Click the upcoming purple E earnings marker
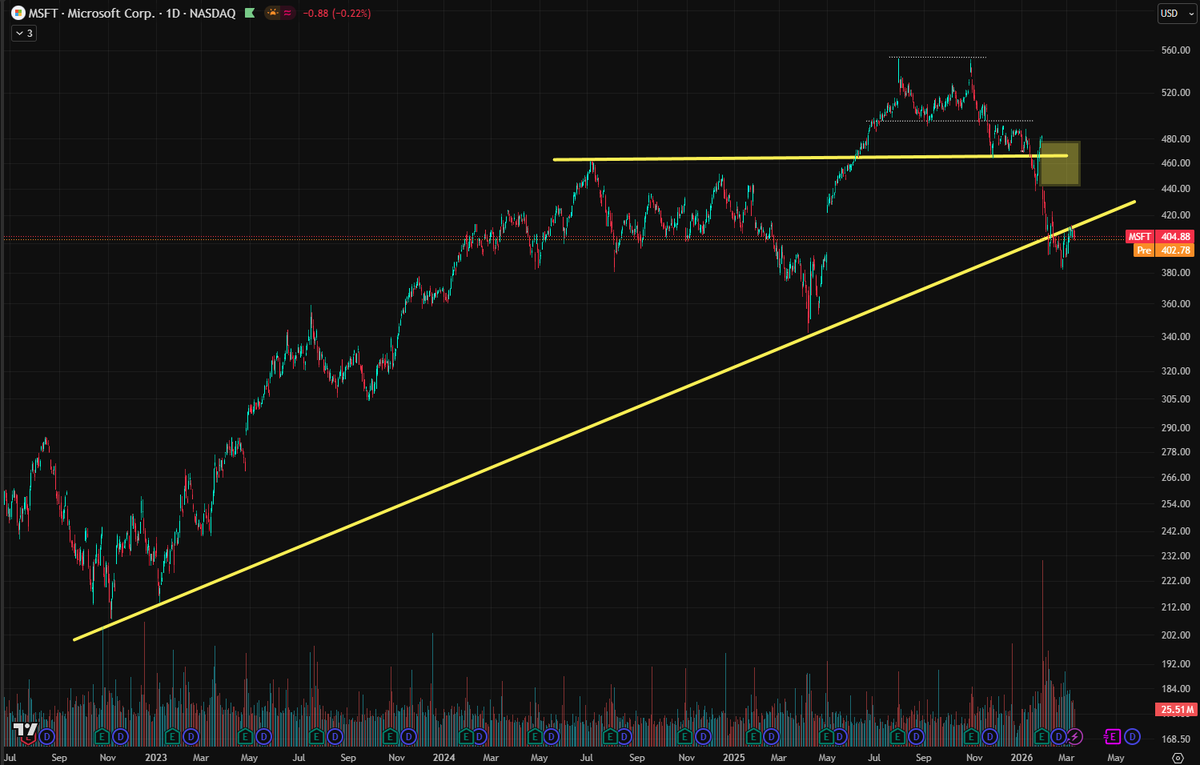This screenshot has width=1200, height=765. click(x=1113, y=737)
